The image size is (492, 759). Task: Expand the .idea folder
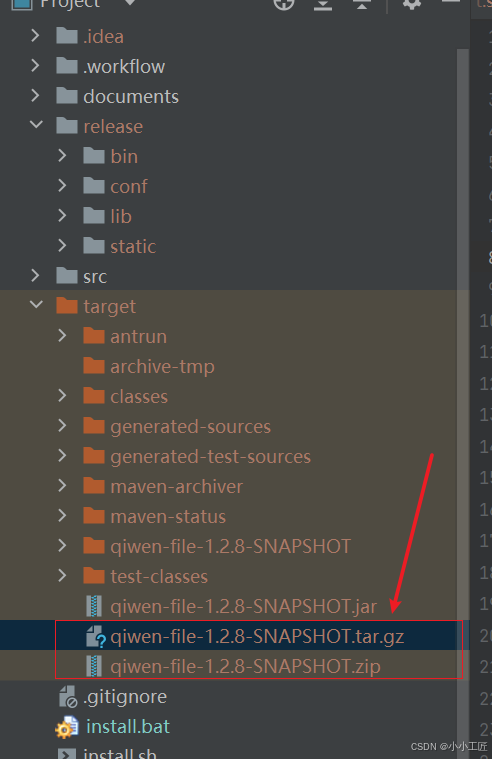pos(35,35)
